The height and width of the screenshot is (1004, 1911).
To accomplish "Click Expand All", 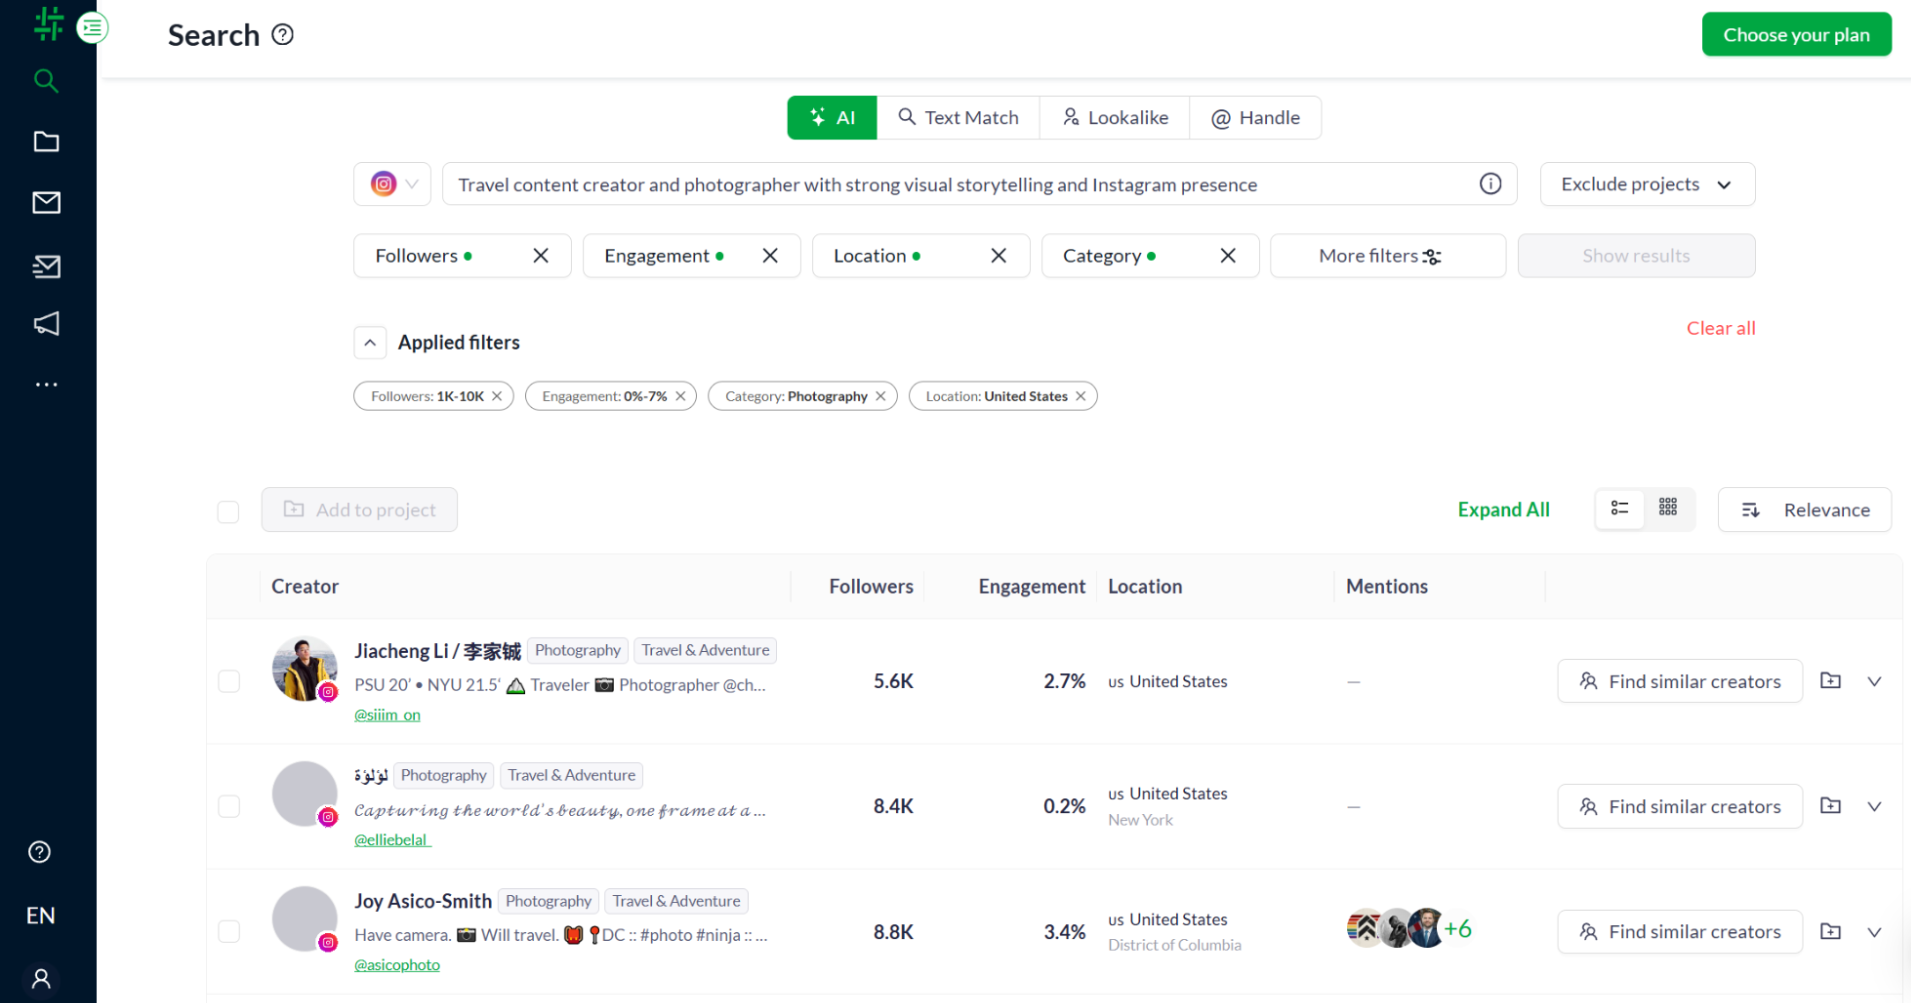I will tap(1503, 510).
